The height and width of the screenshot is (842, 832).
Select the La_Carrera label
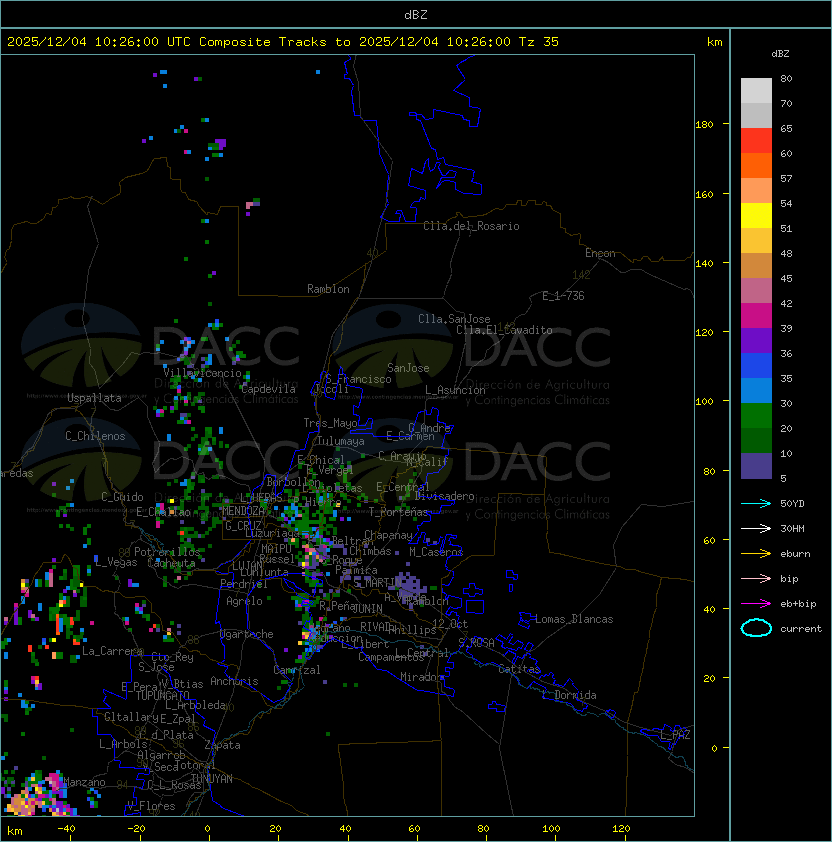pos(112,651)
